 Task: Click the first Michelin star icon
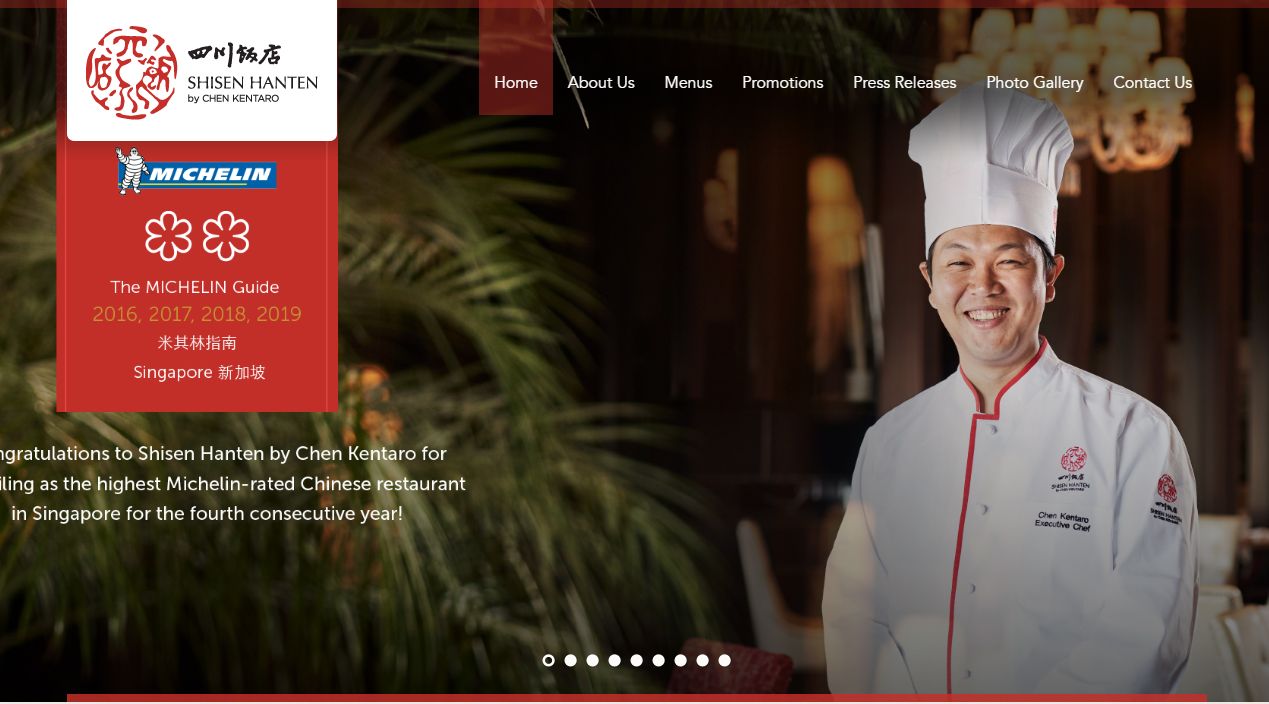coord(168,236)
